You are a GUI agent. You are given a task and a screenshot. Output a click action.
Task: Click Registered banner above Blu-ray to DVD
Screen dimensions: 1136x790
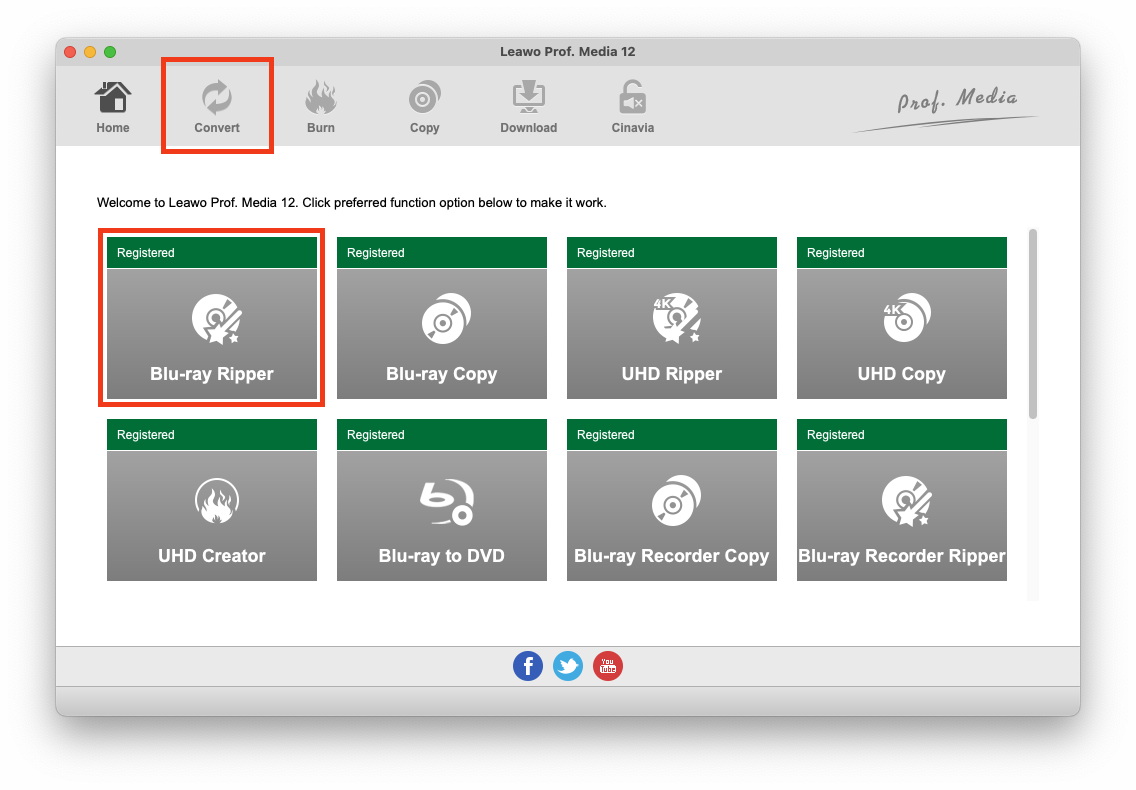pos(442,434)
